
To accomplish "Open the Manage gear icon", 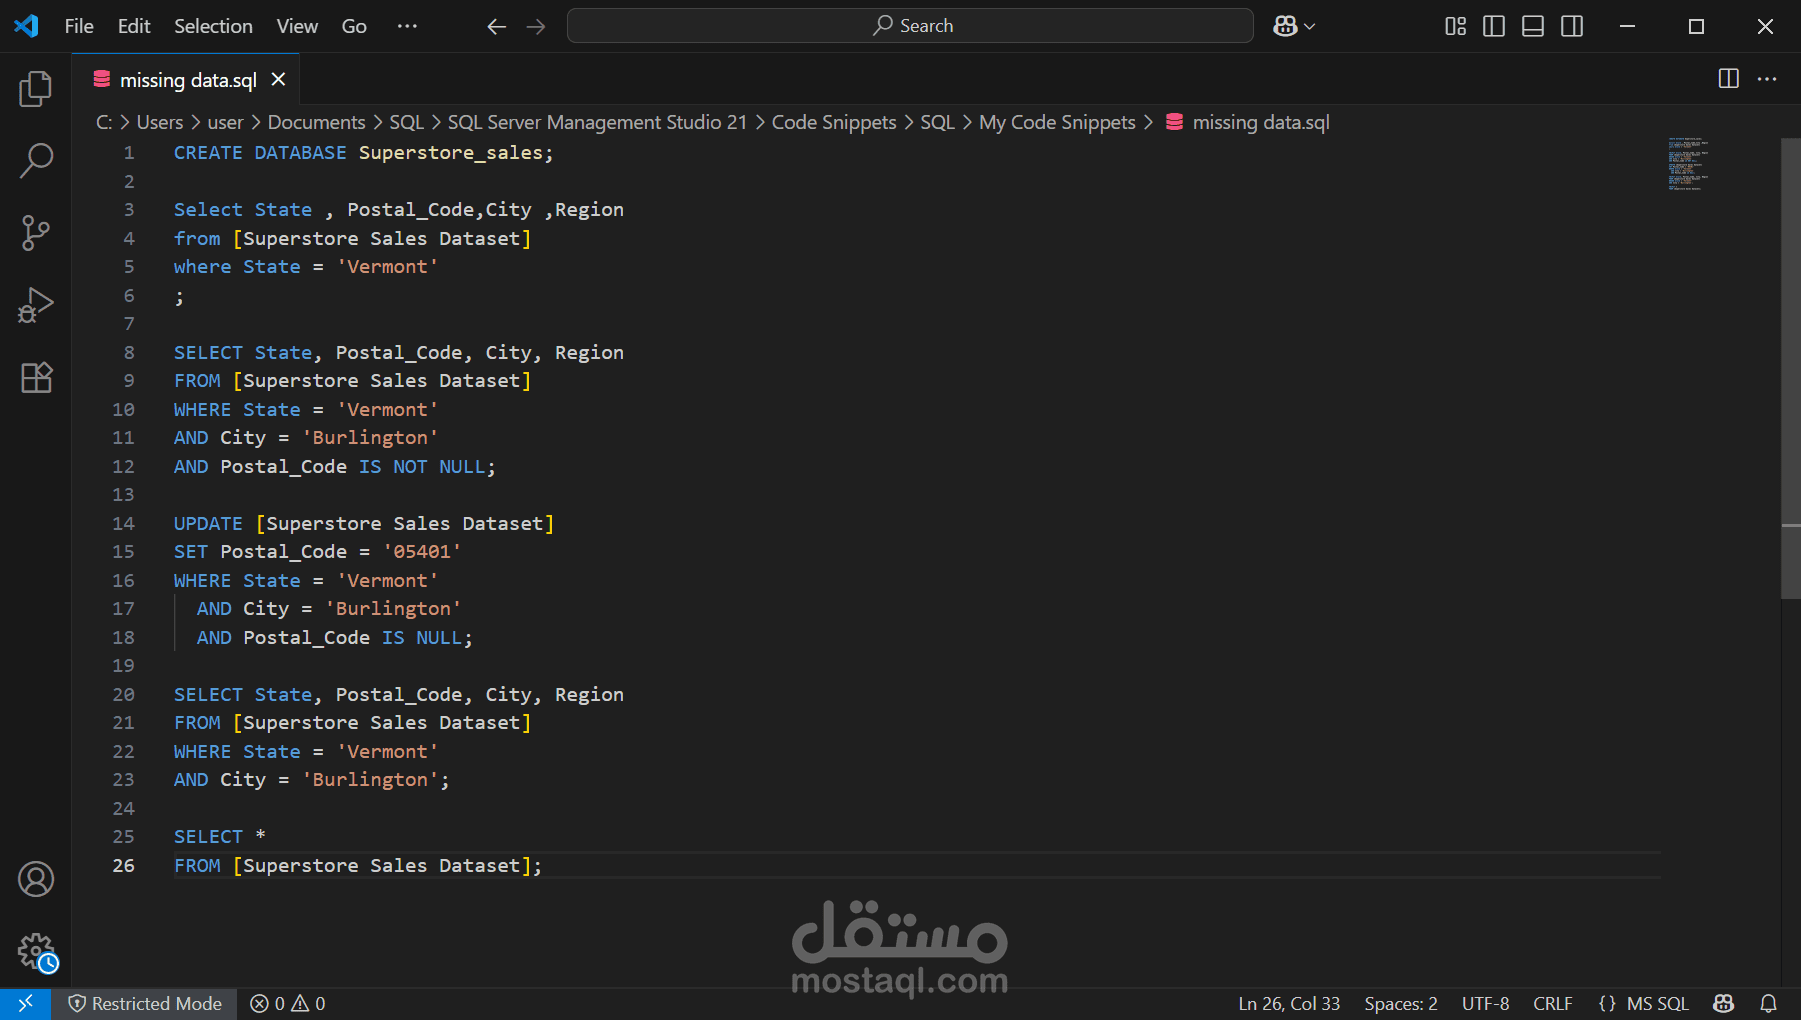I will tap(36, 952).
